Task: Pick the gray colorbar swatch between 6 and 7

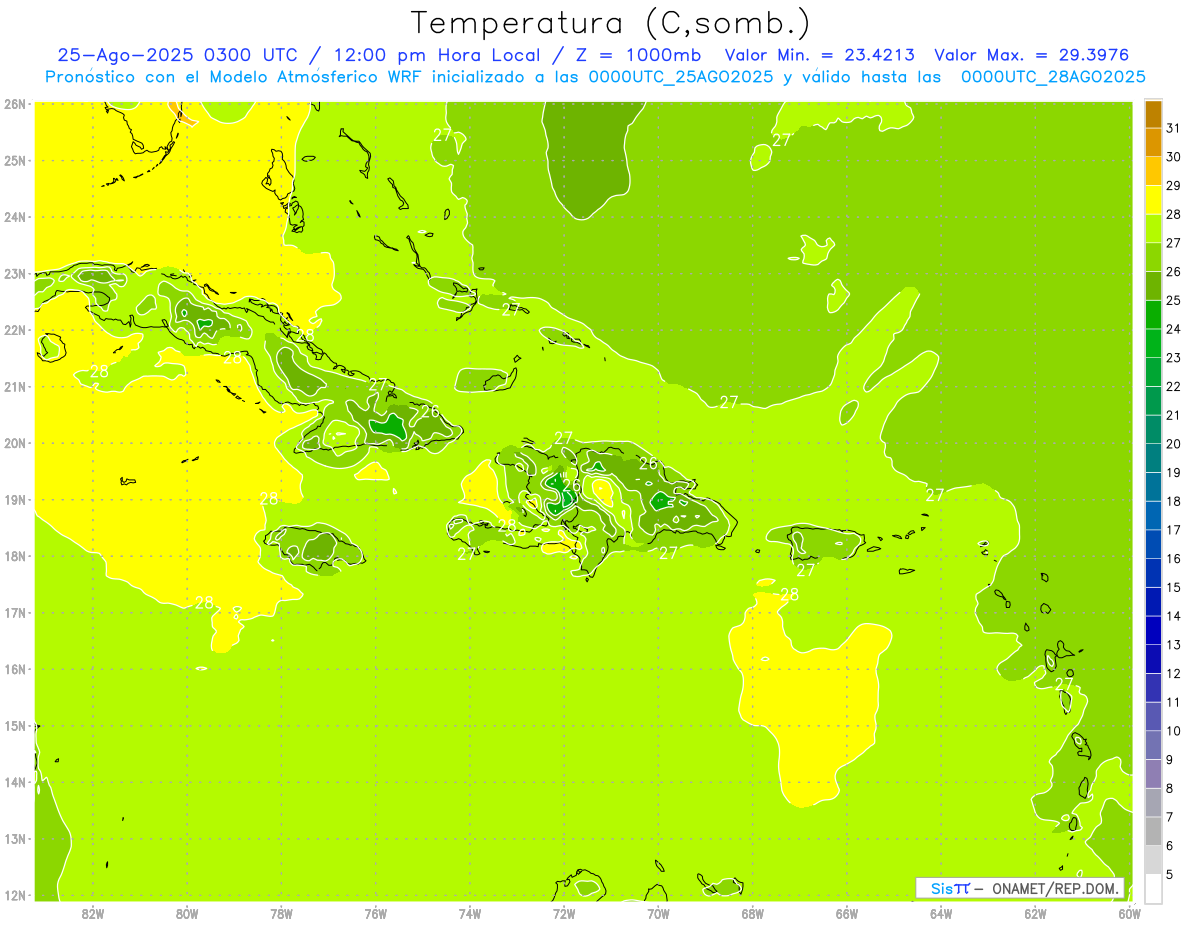Action: tap(1153, 831)
